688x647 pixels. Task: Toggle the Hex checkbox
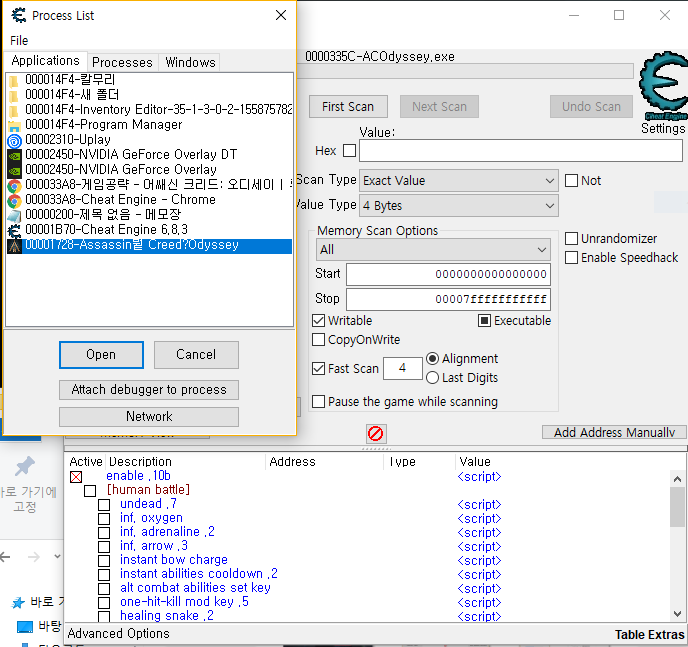coord(349,150)
